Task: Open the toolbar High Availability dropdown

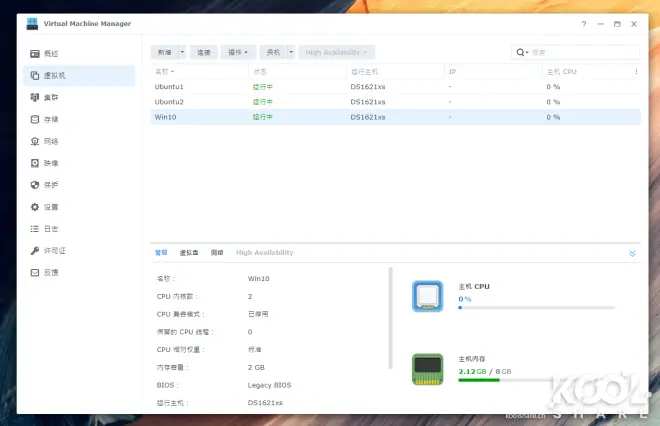Action: (x=336, y=52)
